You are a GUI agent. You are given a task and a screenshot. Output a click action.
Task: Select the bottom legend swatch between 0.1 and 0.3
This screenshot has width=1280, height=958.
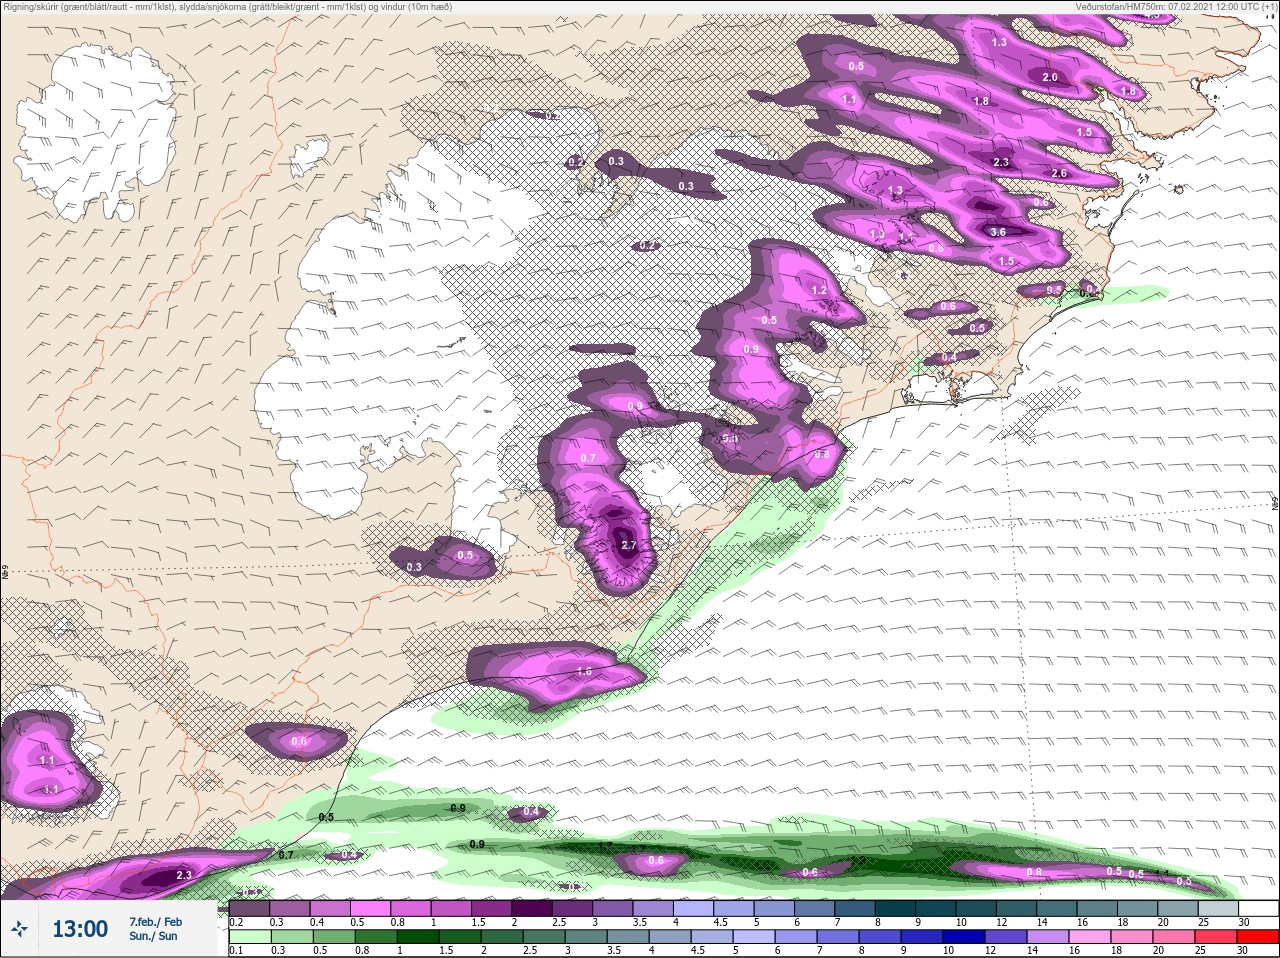point(249,936)
